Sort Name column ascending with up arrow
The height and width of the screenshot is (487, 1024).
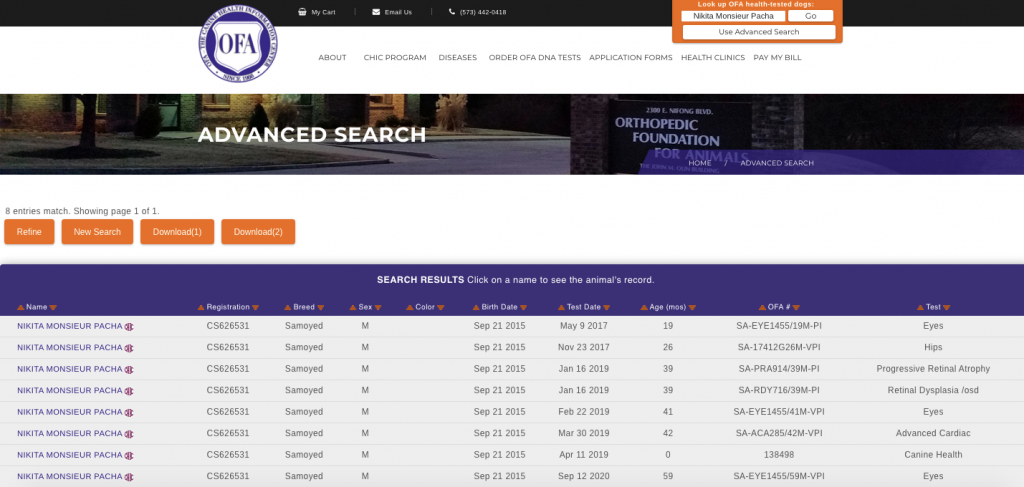pyautogui.click(x=21, y=307)
